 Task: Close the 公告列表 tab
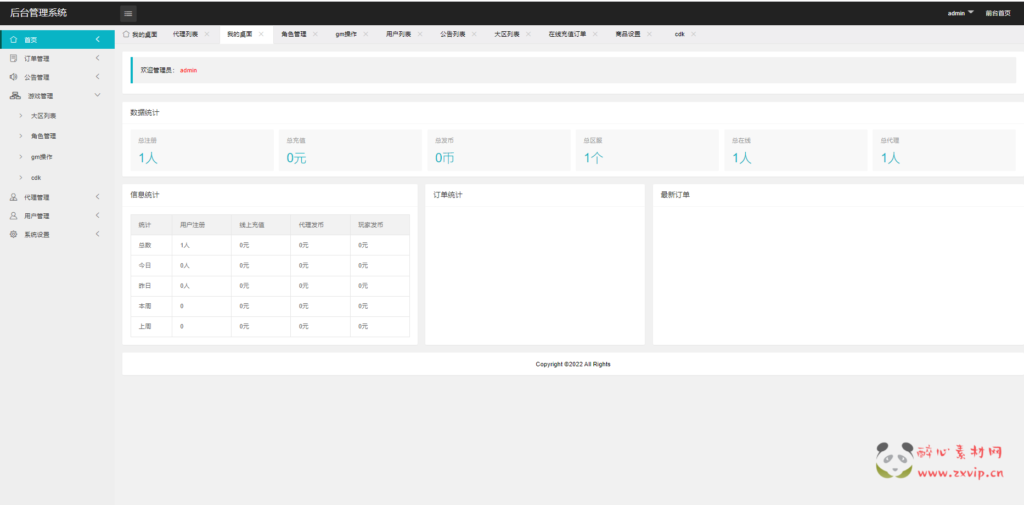475,34
